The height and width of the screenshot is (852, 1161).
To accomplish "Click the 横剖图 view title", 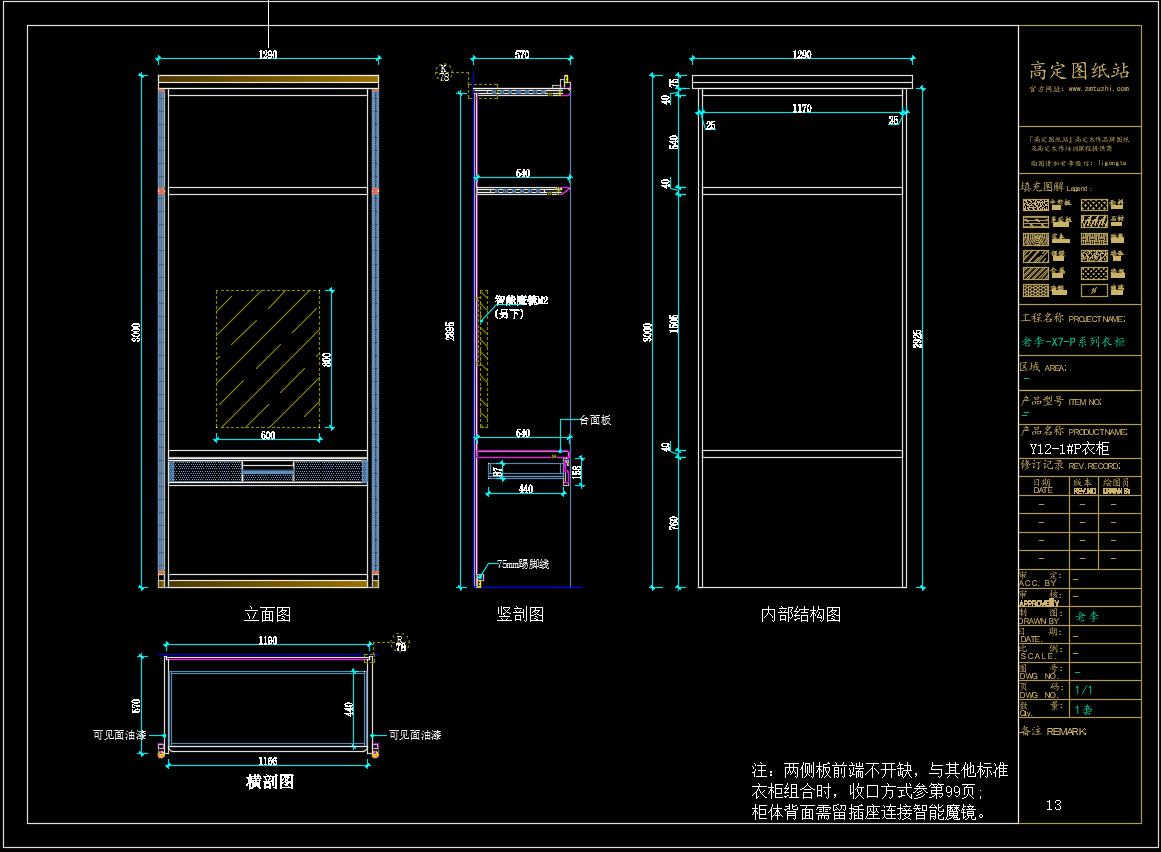I will tap(269, 782).
